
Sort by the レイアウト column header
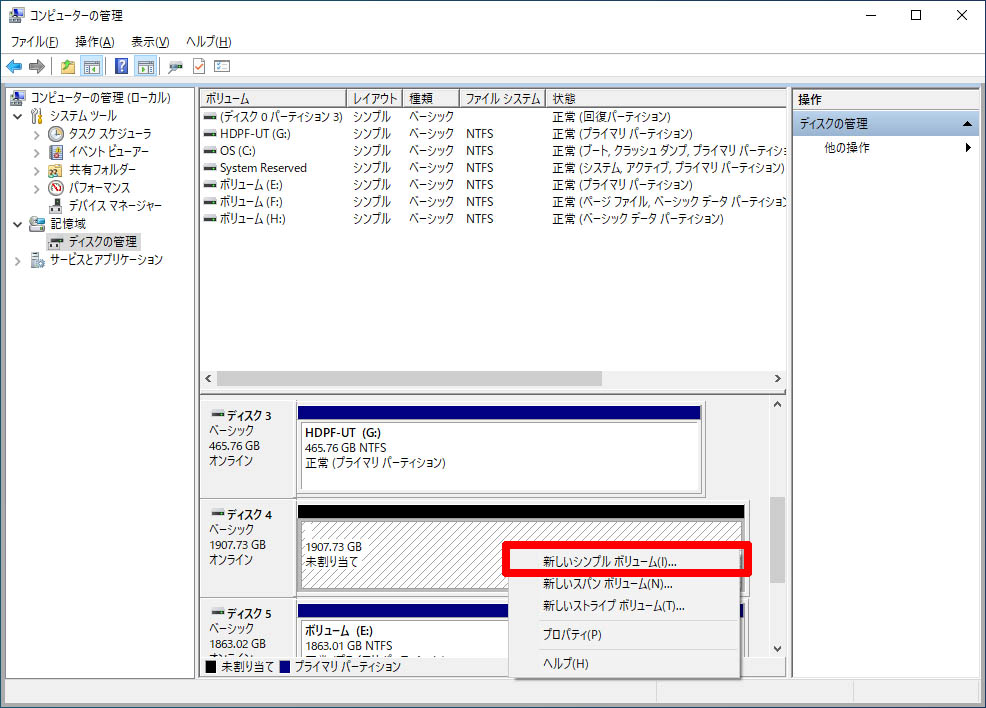coord(375,99)
